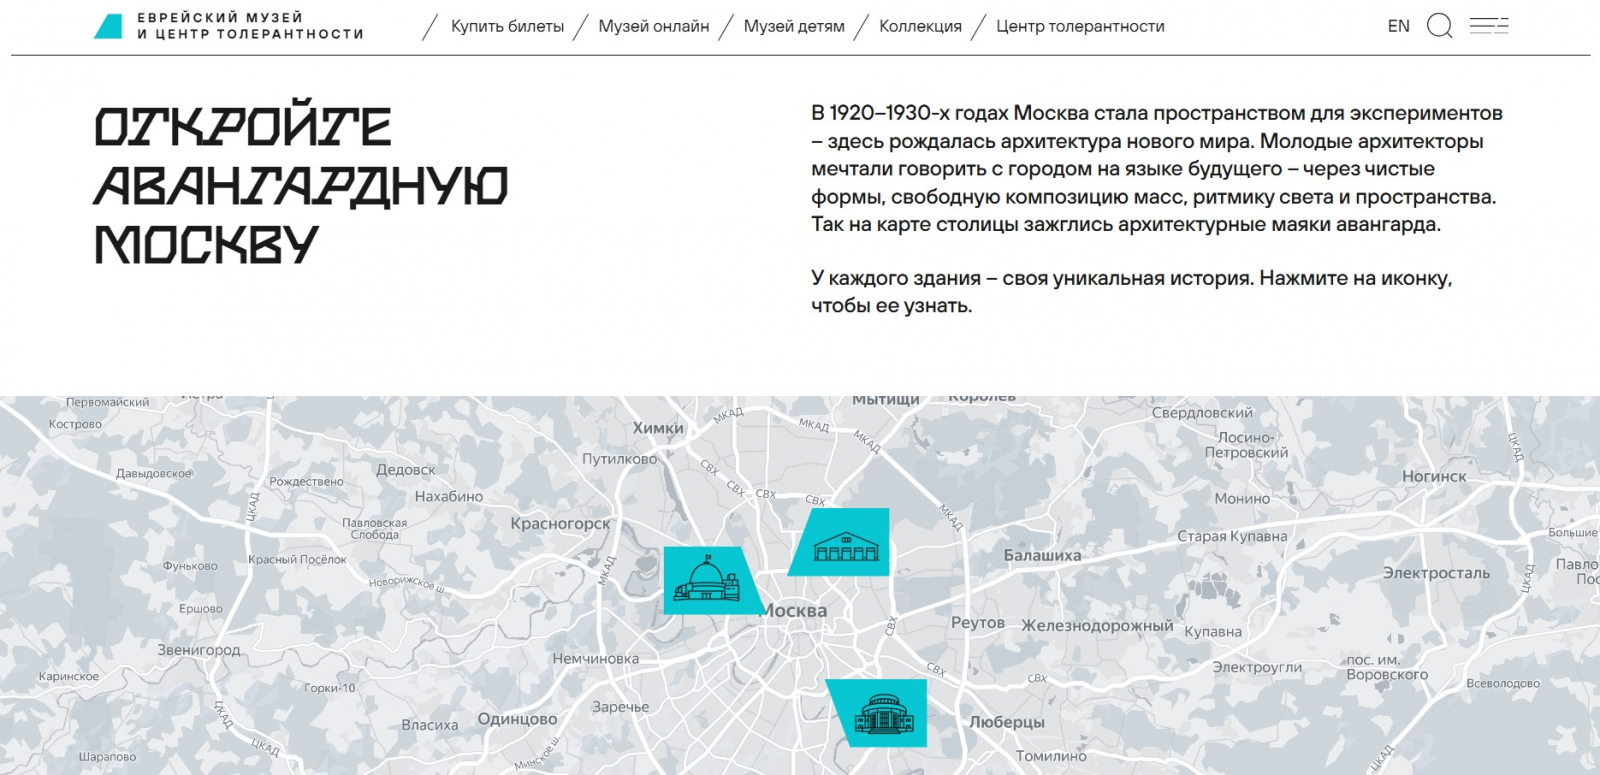Open Центр толерантности menu item
Viewport: 1600px width, 775px height.
point(1080,26)
